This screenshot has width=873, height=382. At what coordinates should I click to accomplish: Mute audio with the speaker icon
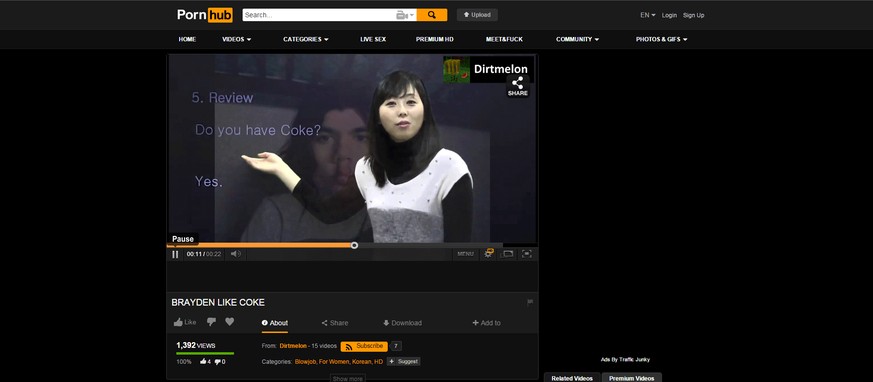[x=236, y=254]
